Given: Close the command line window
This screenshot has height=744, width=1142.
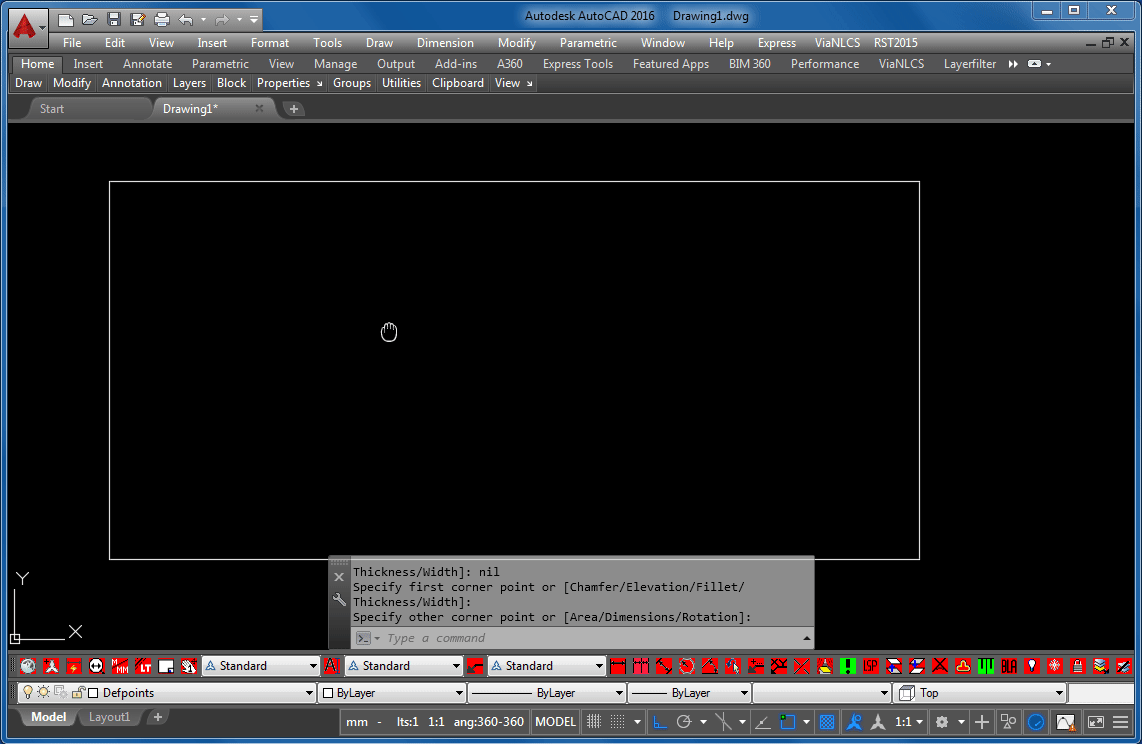Looking at the screenshot, I should click(339, 577).
